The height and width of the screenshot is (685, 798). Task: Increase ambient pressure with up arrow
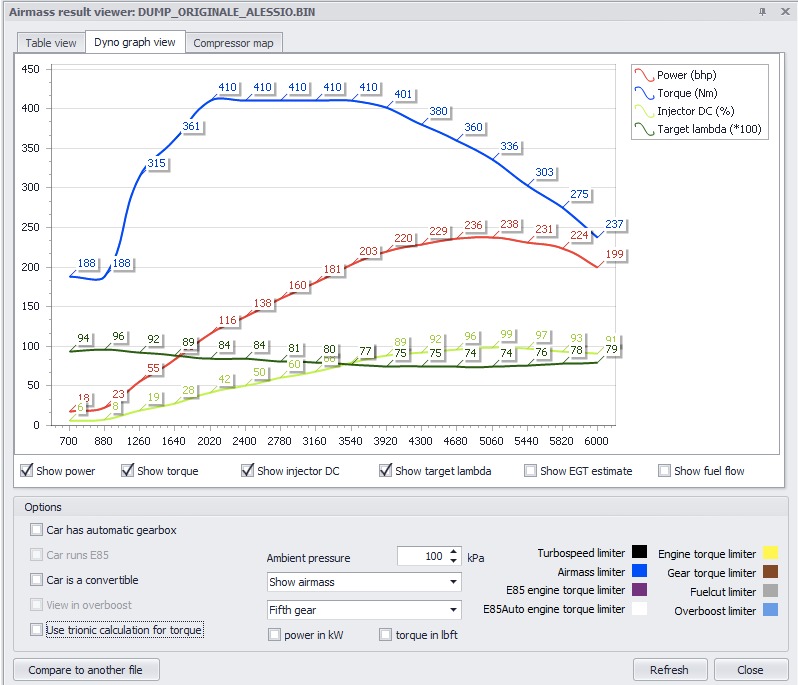pyautogui.click(x=453, y=552)
